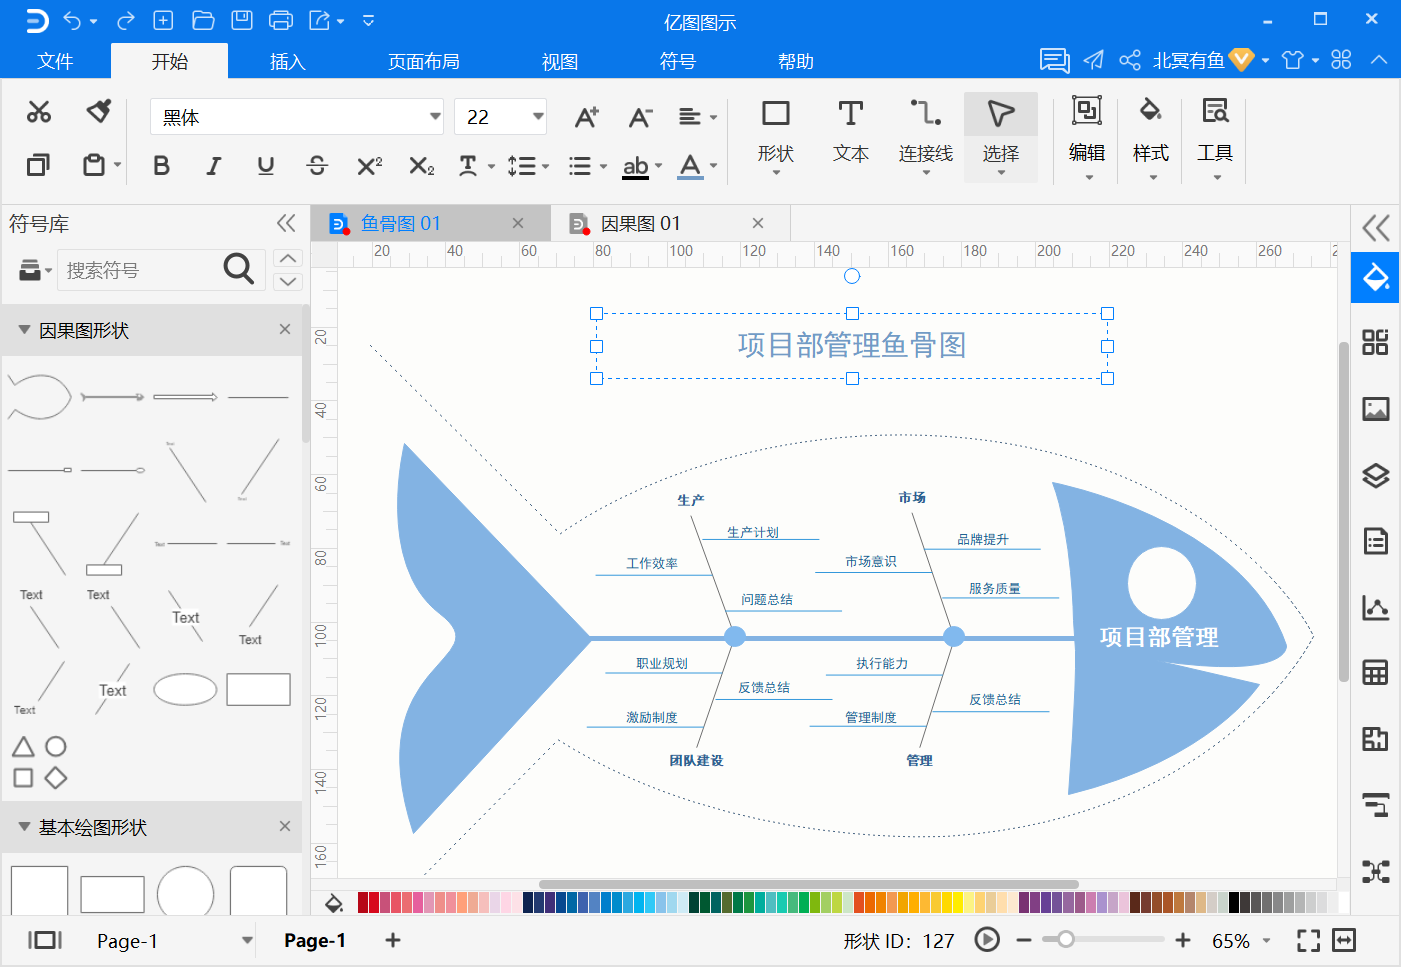This screenshot has height=967, width=1401.
Task: Click the format painter brush icon
Action: (98, 111)
